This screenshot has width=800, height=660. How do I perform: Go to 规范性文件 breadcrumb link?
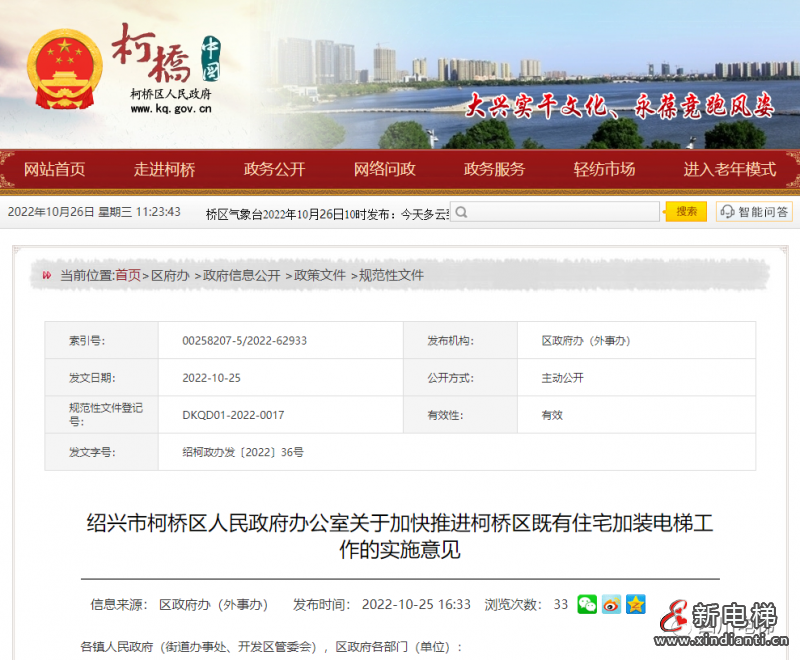pyautogui.click(x=391, y=275)
